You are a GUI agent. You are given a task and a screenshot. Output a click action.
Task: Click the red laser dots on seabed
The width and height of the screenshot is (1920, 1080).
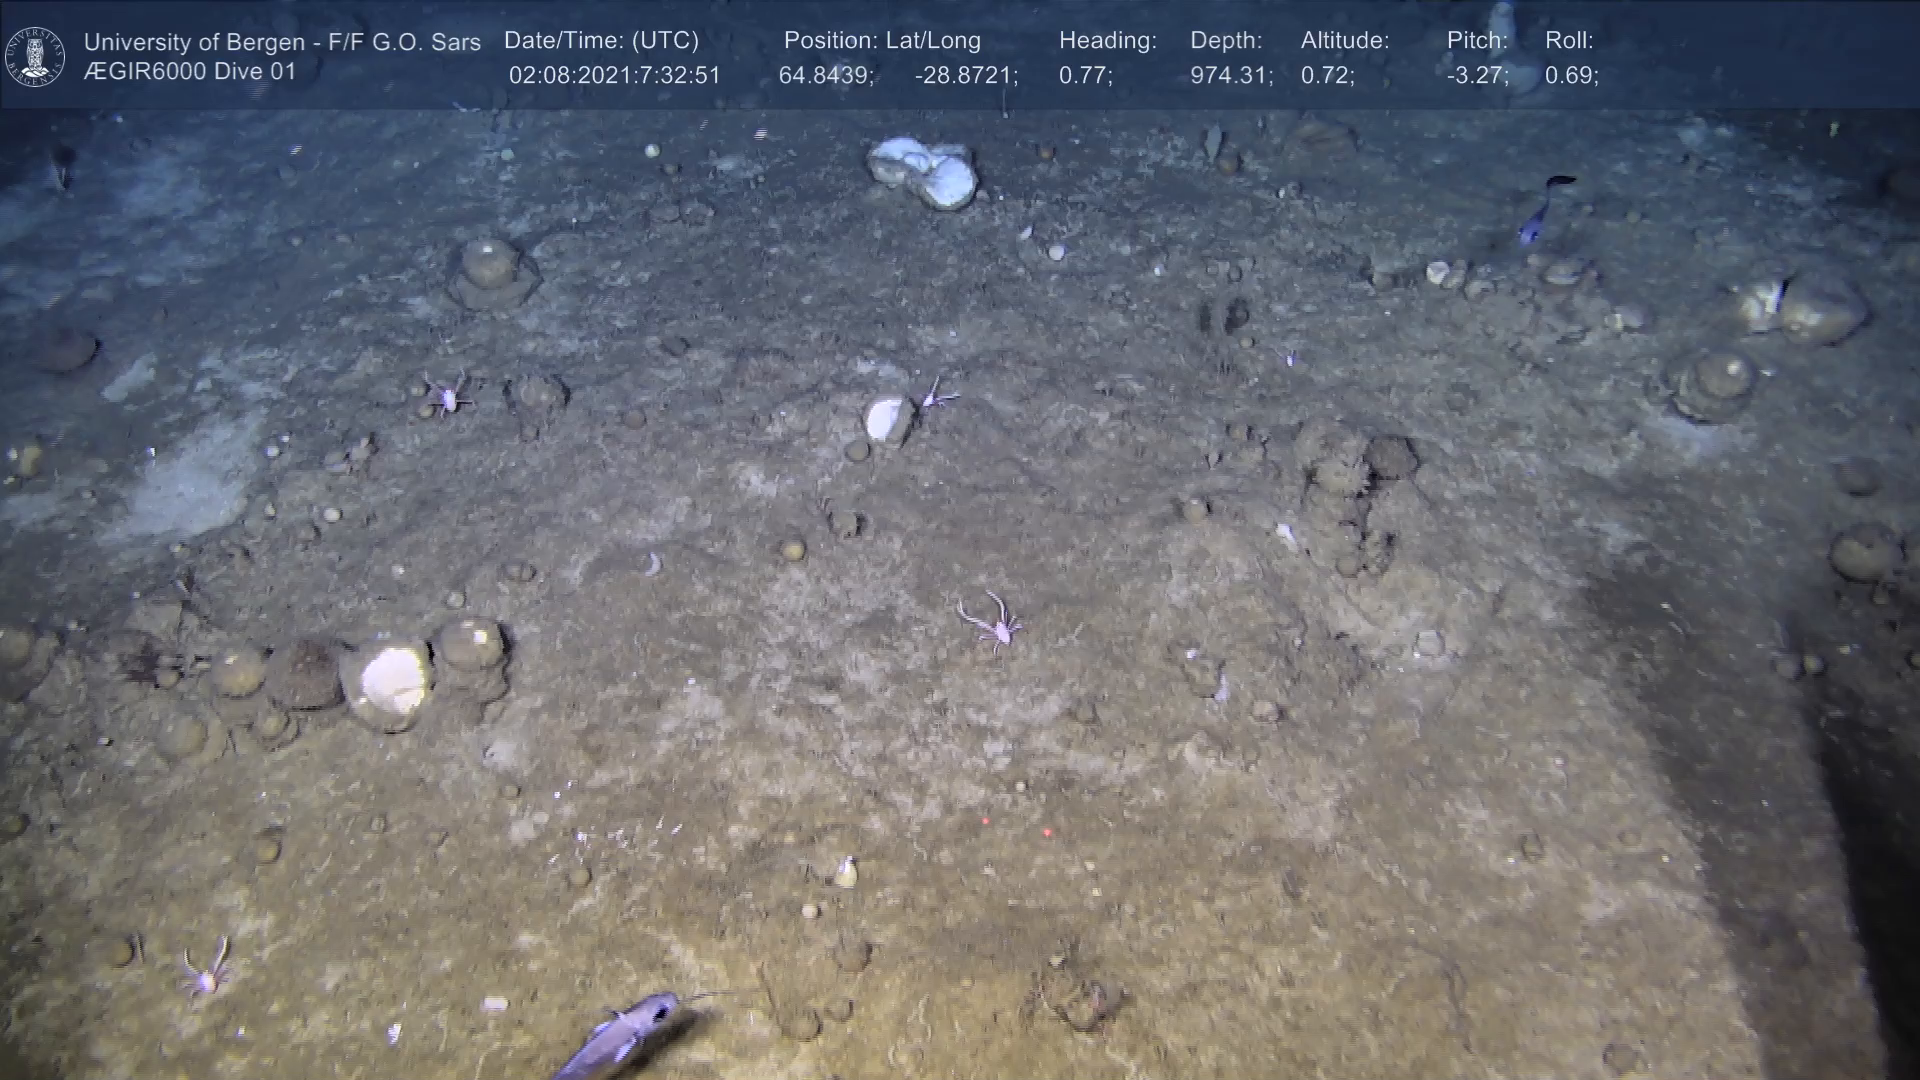(x=1016, y=827)
